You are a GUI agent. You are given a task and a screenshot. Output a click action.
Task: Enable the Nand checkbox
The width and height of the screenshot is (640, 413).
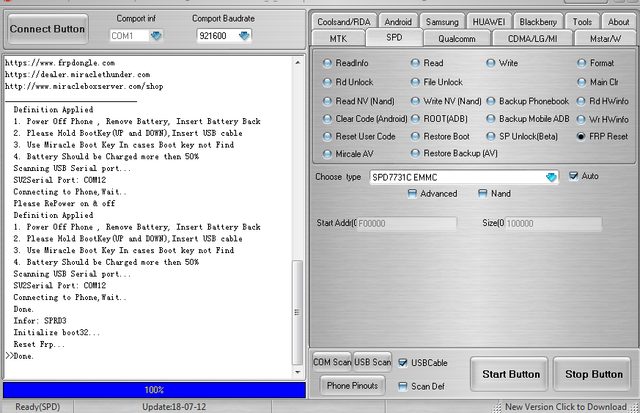(x=482, y=193)
